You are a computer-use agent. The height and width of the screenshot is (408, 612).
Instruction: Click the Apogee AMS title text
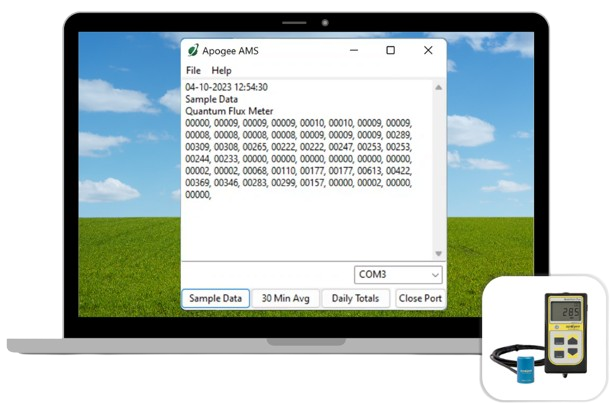[x=230, y=51]
